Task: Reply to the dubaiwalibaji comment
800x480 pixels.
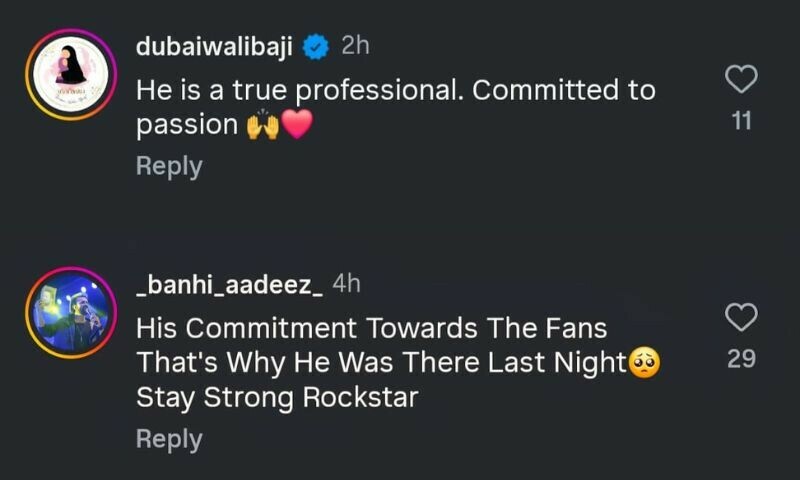Action: pos(169,166)
